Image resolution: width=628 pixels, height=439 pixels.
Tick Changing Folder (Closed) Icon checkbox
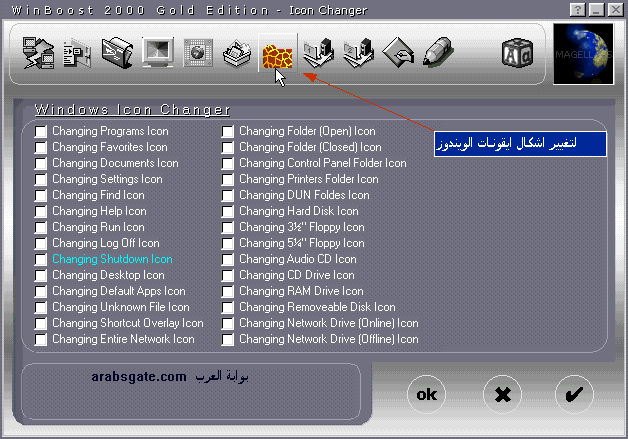click(227, 147)
